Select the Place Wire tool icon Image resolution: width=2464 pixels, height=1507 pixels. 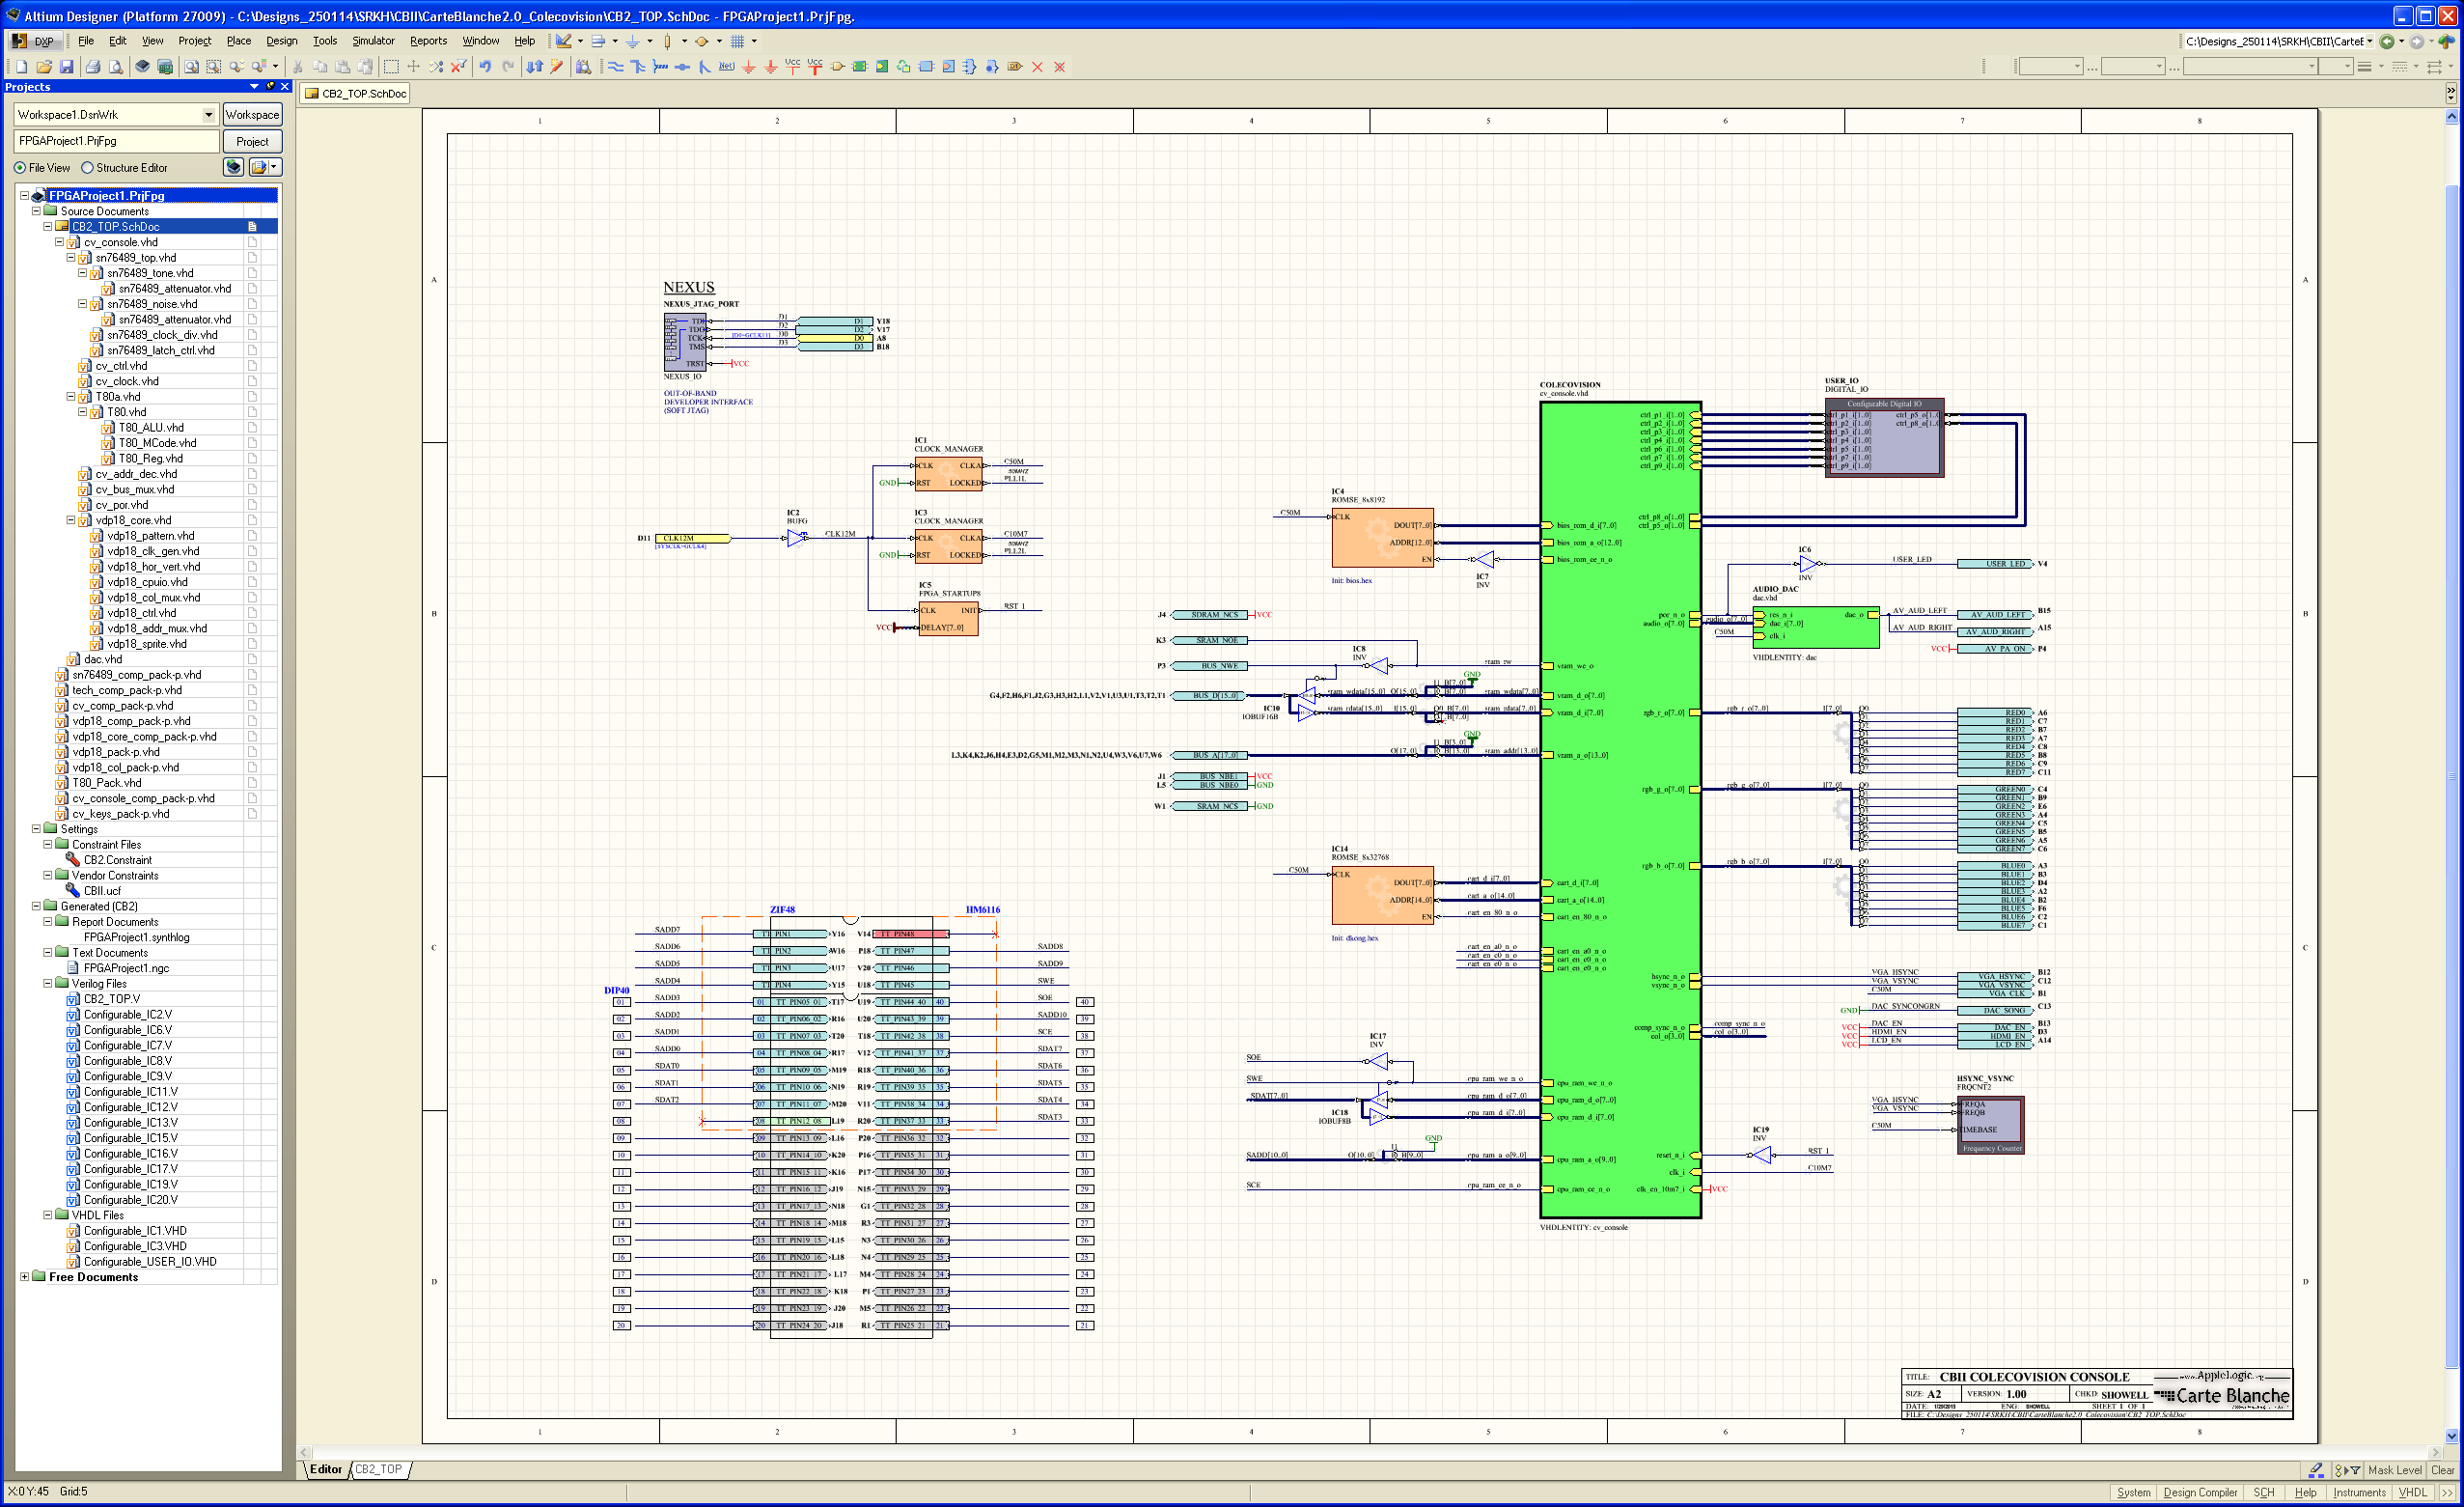[616, 67]
